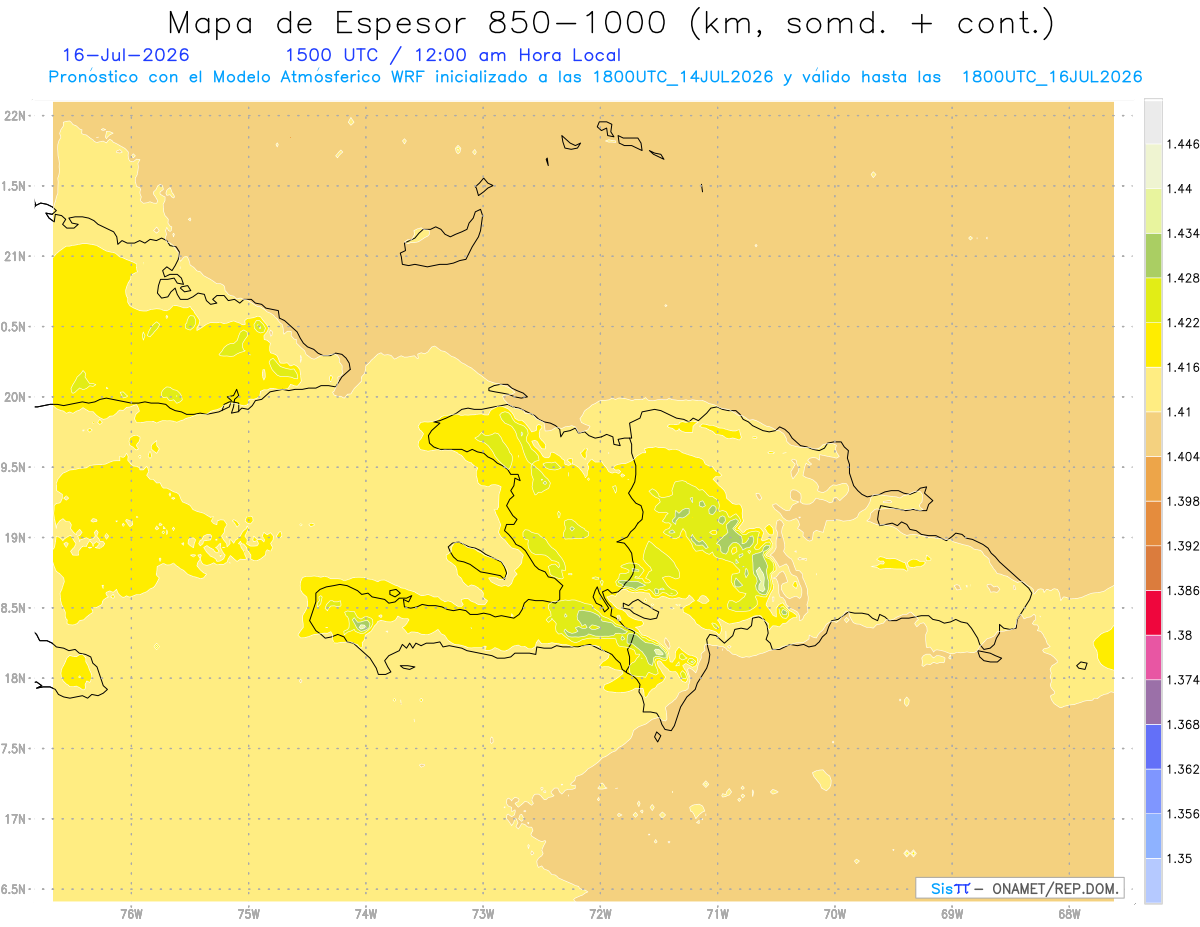
Task: Click the orange 1.398–1.404 colorbar segment
Action: (x=1153, y=478)
